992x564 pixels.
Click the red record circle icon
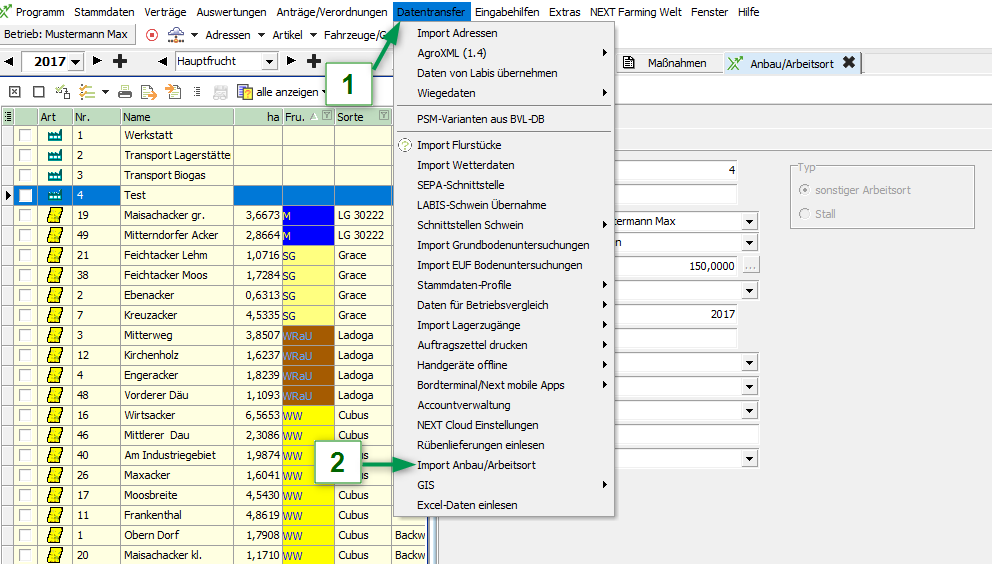click(152, 35)
